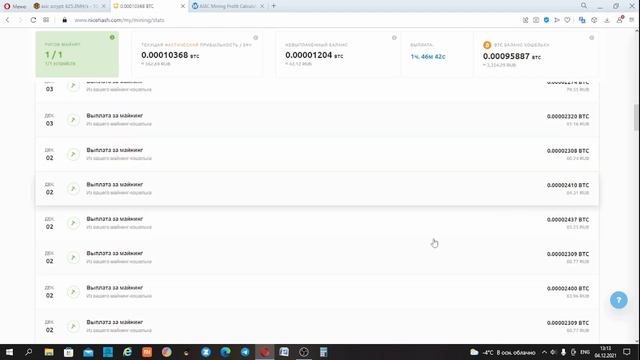Open OBS Studio from the taskbar
Screen dimensions: 640x360
tap(304, 352)
